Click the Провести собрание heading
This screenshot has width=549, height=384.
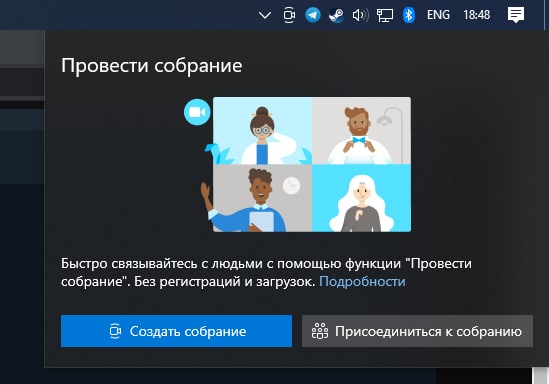tap(152, 65)
